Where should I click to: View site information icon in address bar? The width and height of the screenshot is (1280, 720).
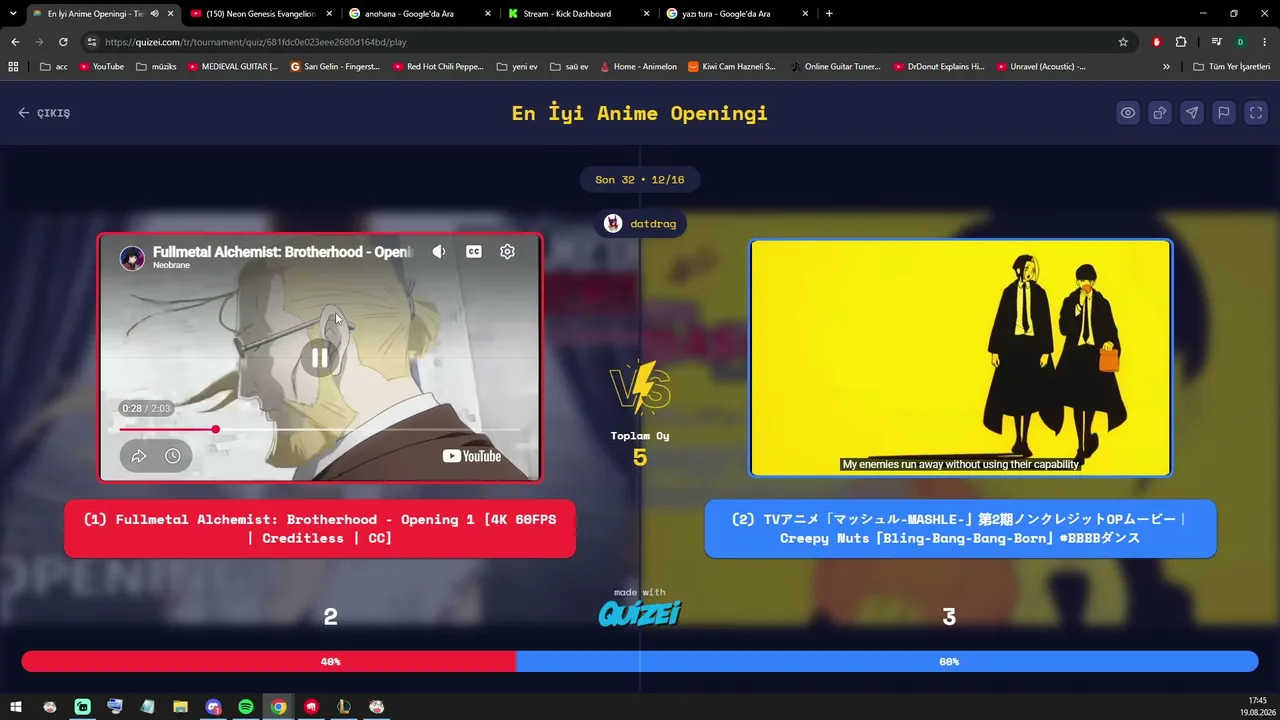coord(92,42)
